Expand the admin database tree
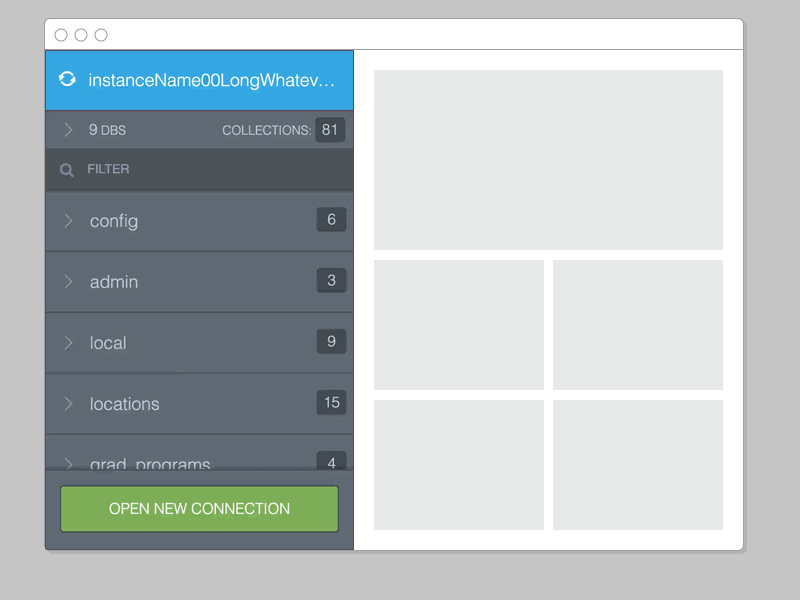Viewport: 800px width, 600px height. click(67, 281)
